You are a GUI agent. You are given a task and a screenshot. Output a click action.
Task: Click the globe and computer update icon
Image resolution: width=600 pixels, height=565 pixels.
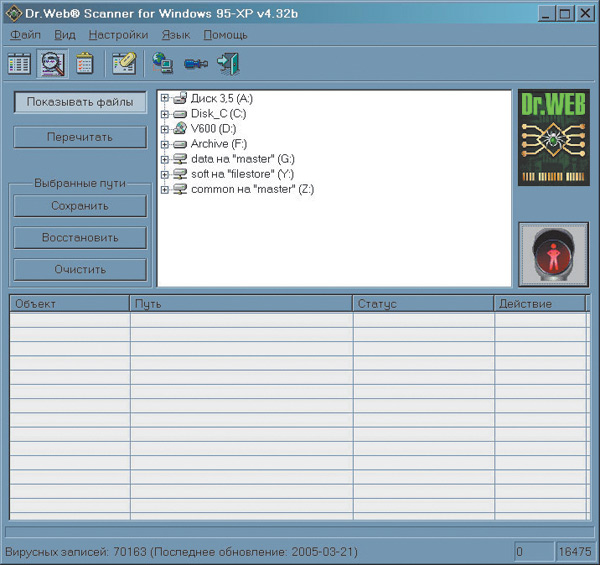(162, 64)
